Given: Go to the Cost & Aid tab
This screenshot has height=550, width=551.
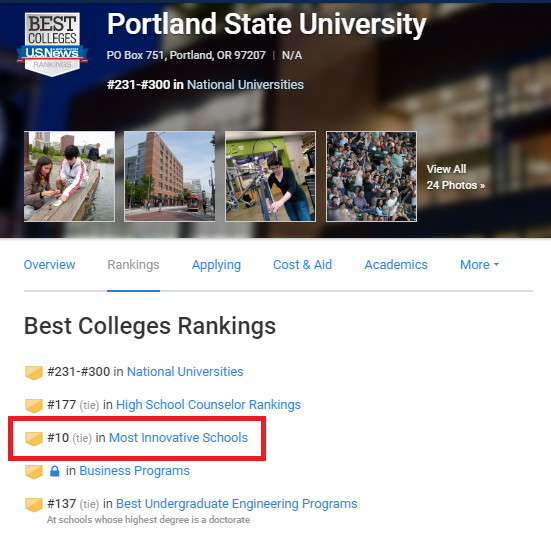Looking at the screenshot, I should click(x=302, y=265).
